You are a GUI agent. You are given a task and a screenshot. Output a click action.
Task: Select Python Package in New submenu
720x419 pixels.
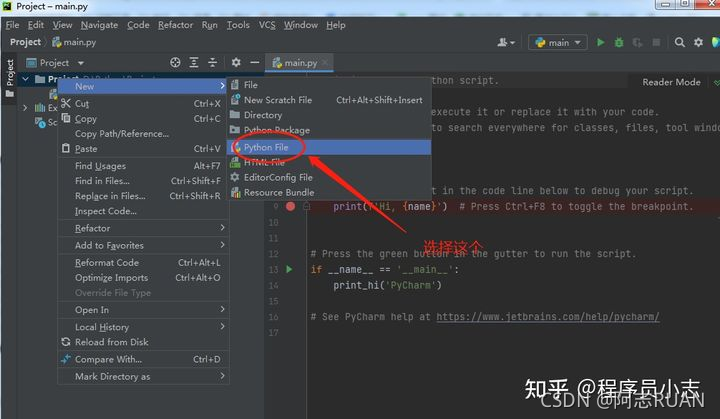click(329, 130)
